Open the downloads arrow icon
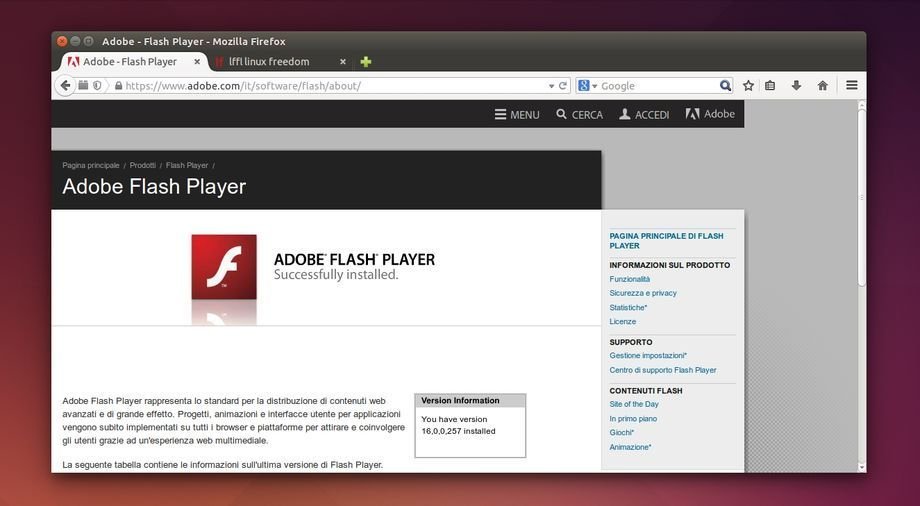This screenshot has height=506, width=920. [x=796, y=86]
